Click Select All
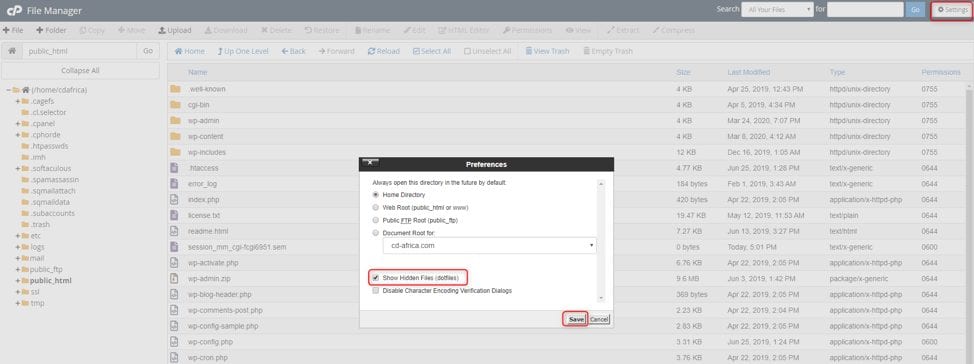Screen dimensions: 974x364 click(x=432, y=51)
